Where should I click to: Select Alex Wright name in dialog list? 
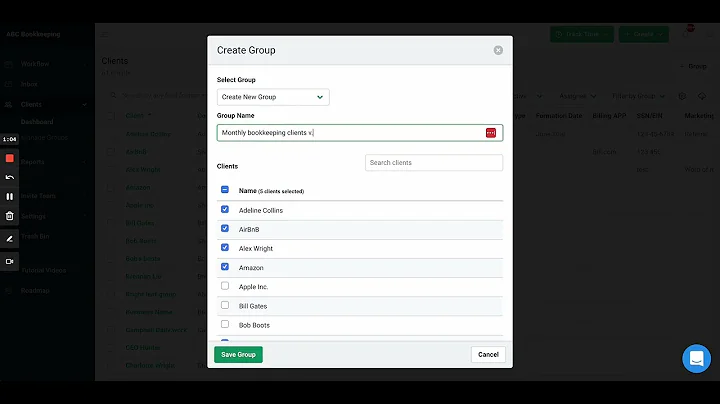[256, 248]
